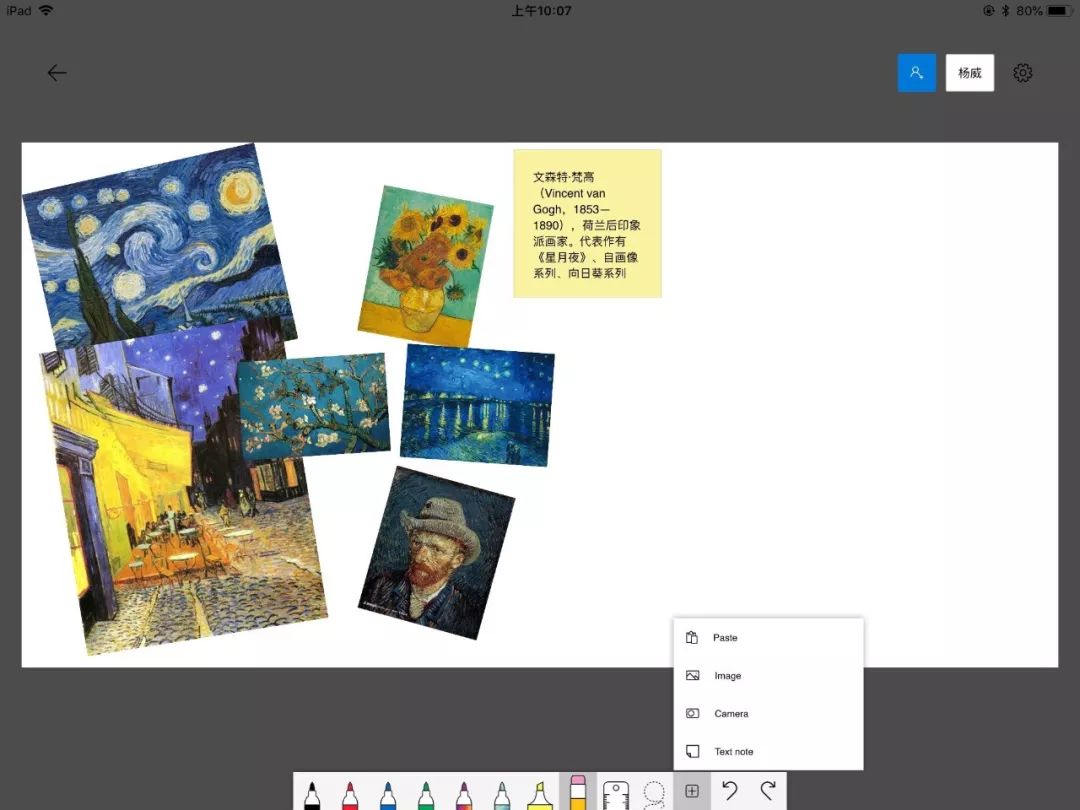Open the 杨威 user account button
Image resolution: width=1080 pixels, height=810 pixels.
pyautogui.click(x=969, y=72)
